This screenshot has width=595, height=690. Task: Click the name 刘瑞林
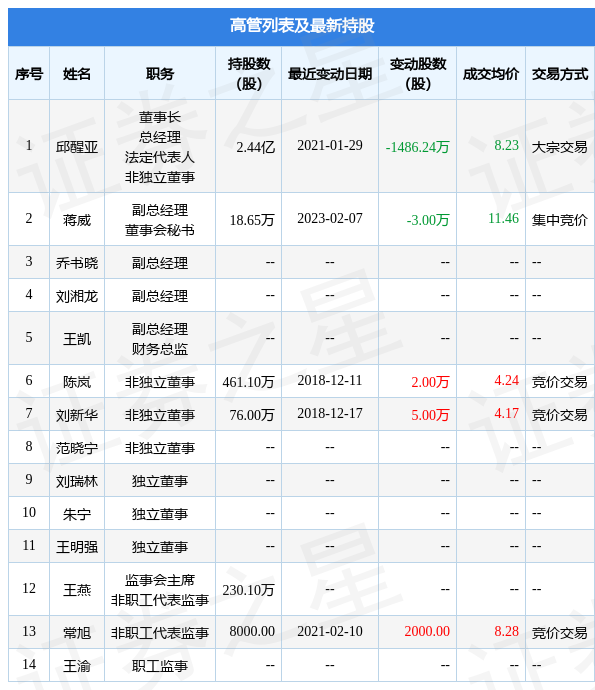[x=77, y=481]
